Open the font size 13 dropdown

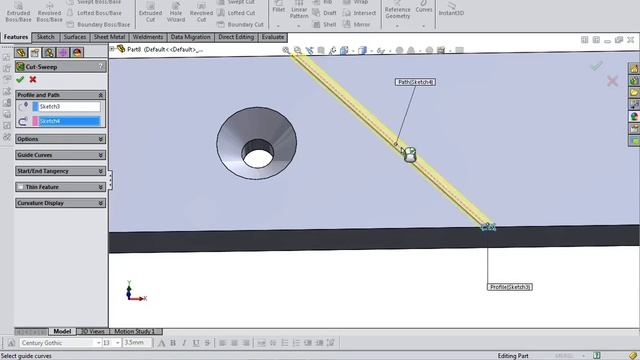118,343
